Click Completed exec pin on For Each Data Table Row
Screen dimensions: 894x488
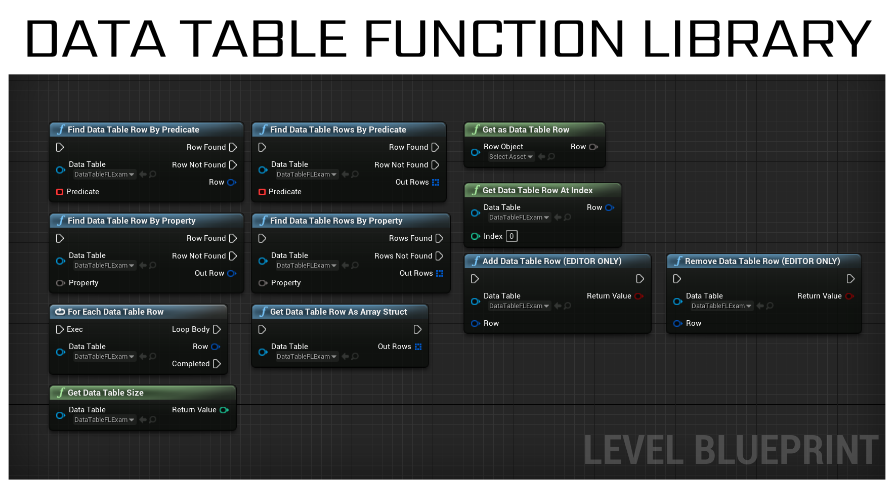click(x=217, y=363)
